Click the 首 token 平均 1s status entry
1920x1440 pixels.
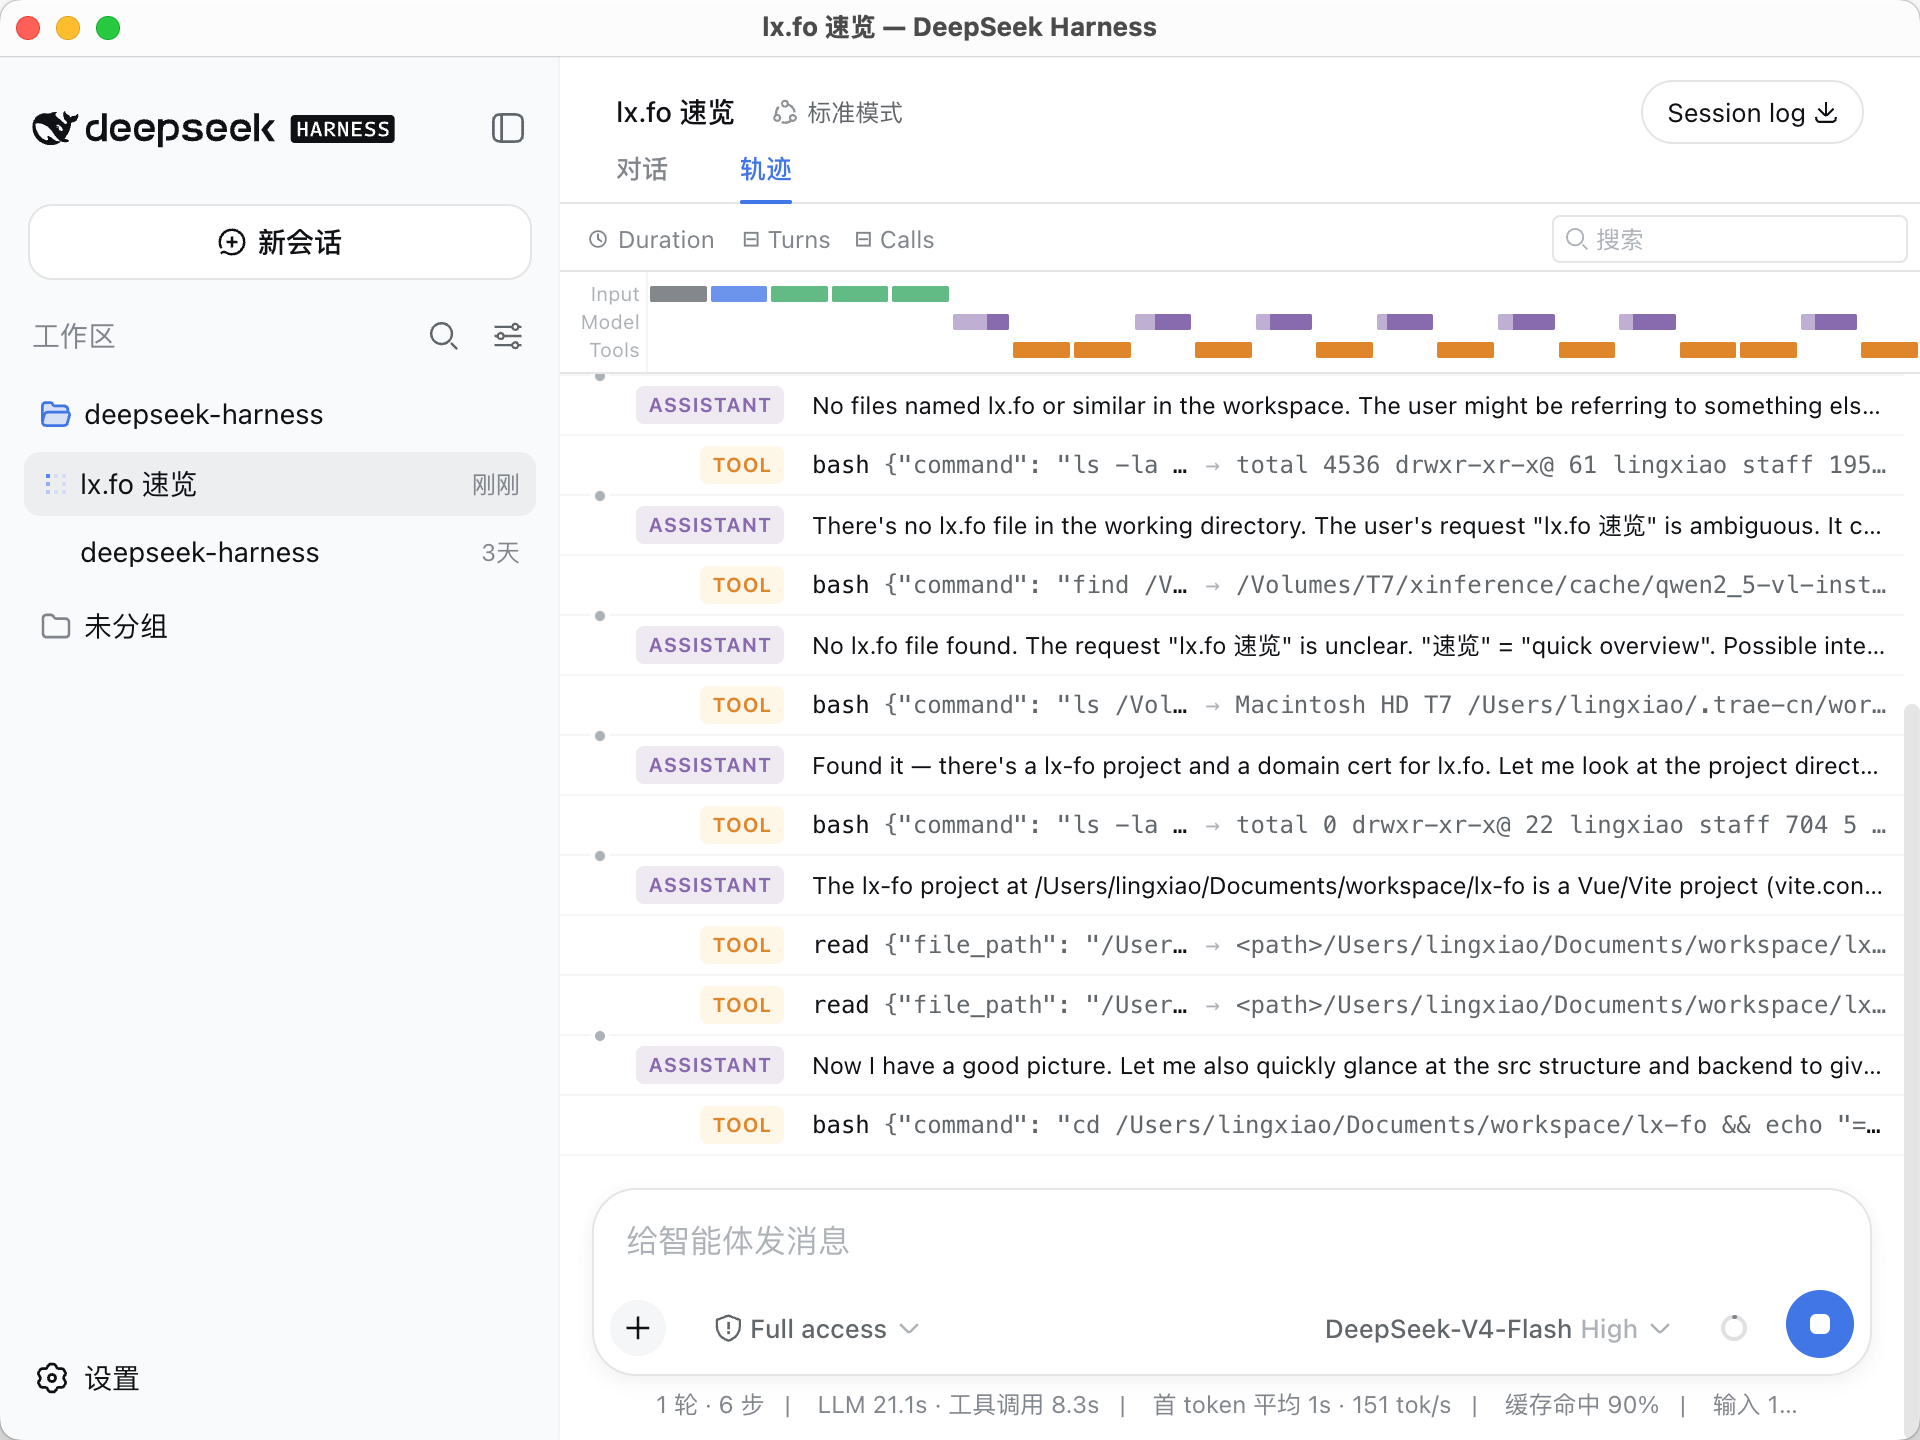tap(1302, 1405)
